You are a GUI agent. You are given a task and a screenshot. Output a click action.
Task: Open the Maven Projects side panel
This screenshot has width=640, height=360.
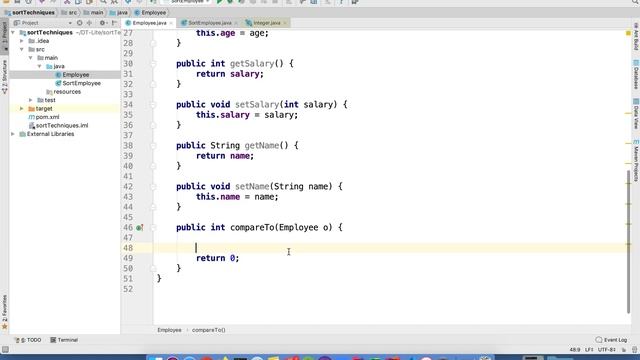636,160
